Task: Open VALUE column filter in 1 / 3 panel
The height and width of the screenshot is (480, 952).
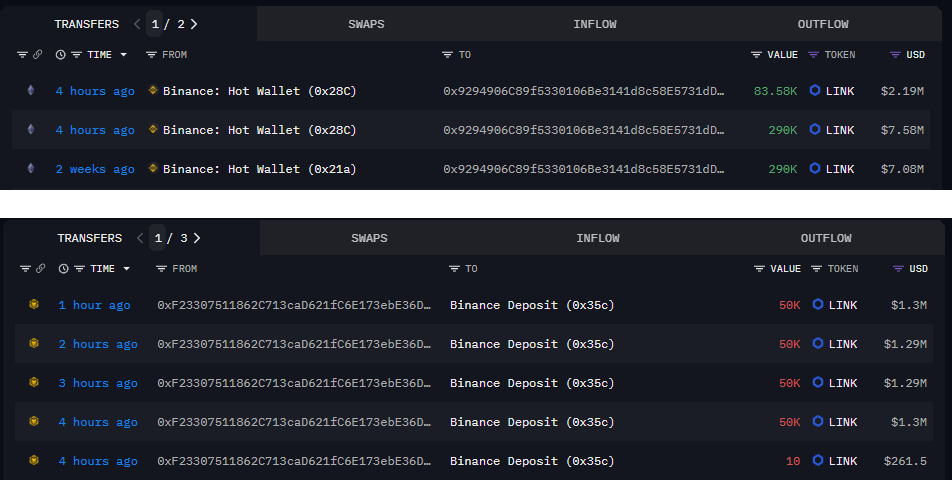Action: click(759, 268)
